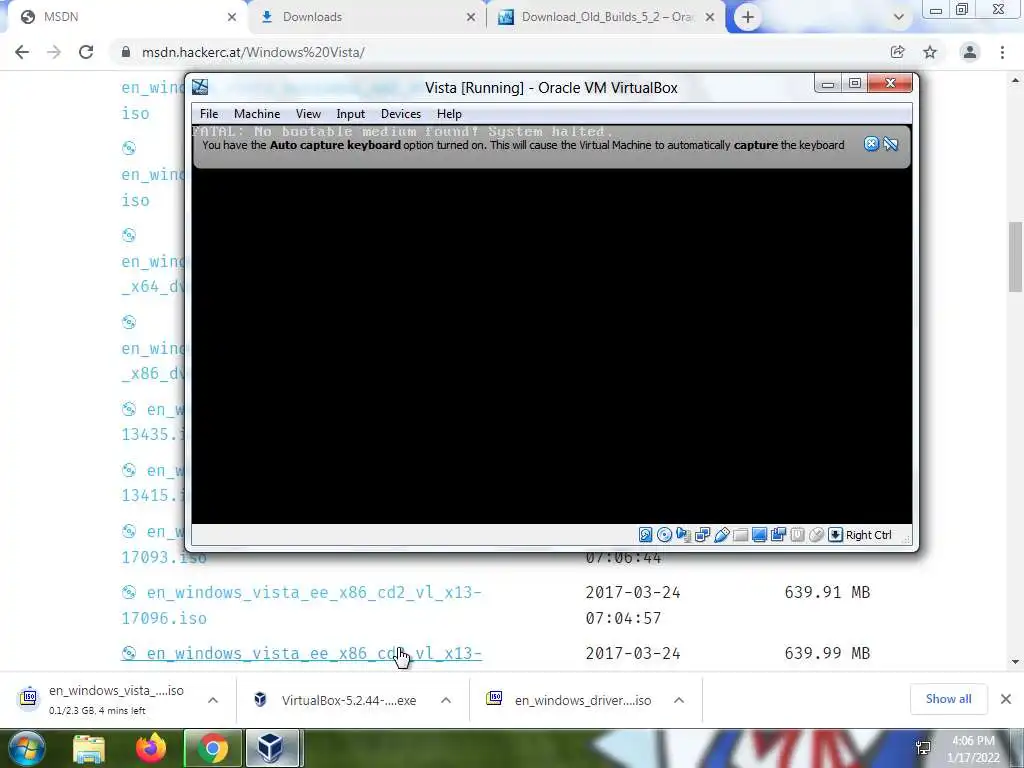The image size is (1024, 768).
Task: Click the 639.99 MB file size text
Action: pos(827,653)
